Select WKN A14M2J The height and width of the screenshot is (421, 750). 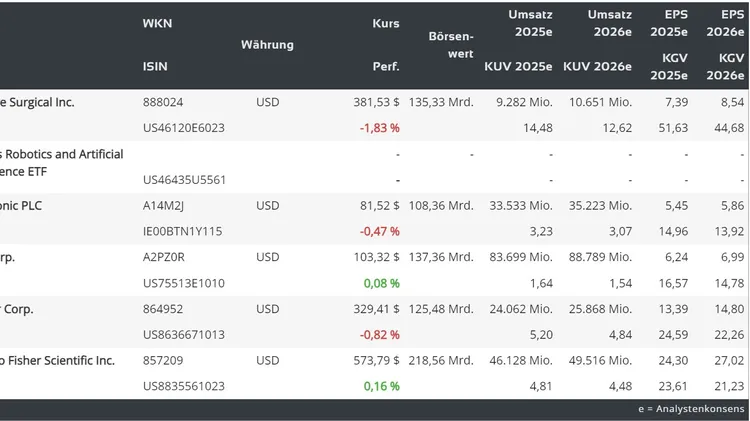163,206
